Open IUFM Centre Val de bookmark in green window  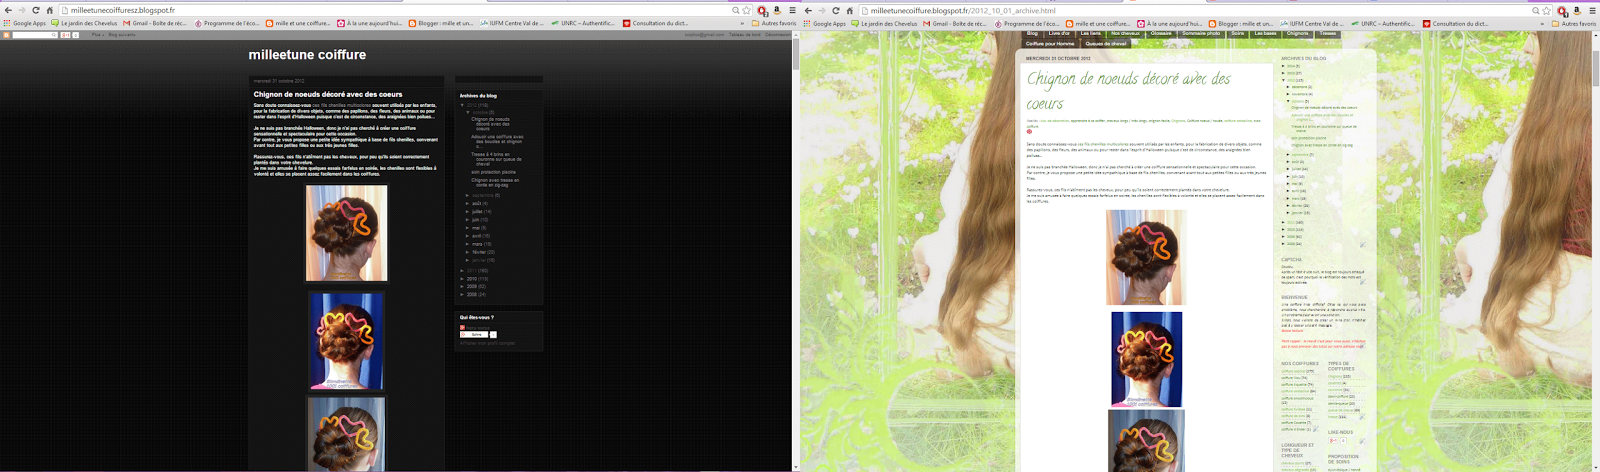[1312, 23]
